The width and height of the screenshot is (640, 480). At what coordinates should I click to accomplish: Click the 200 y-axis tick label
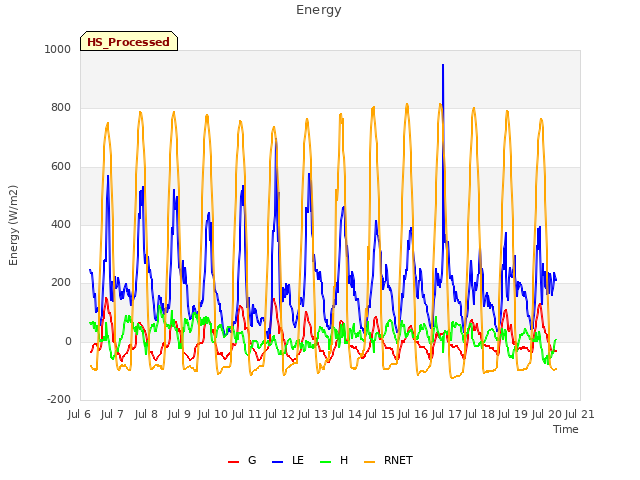click(x=61, y=282)
